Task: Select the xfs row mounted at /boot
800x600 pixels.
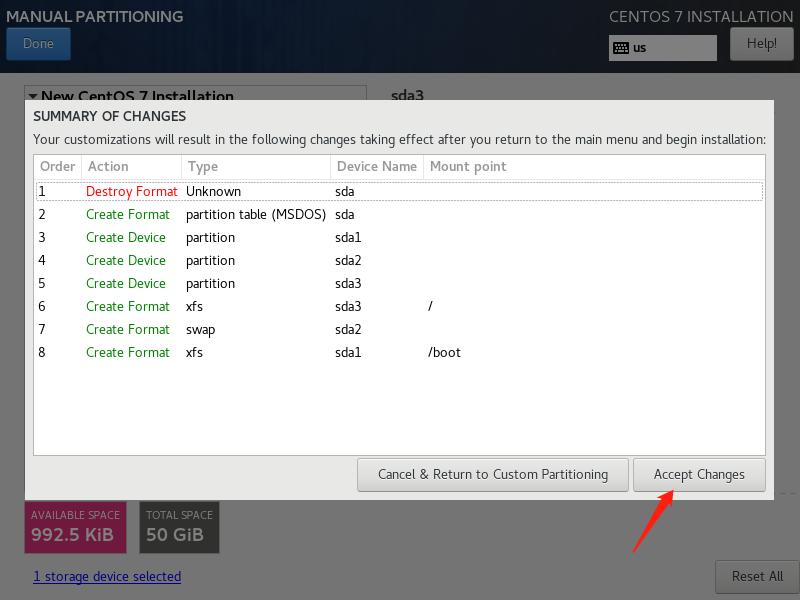Action: point(400,352)
